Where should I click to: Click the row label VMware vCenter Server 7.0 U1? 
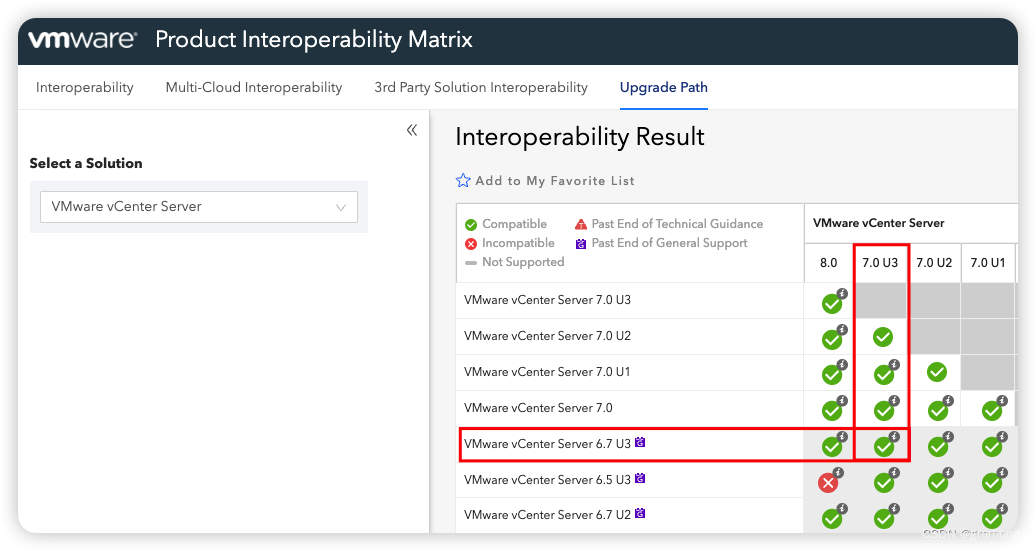547,372
